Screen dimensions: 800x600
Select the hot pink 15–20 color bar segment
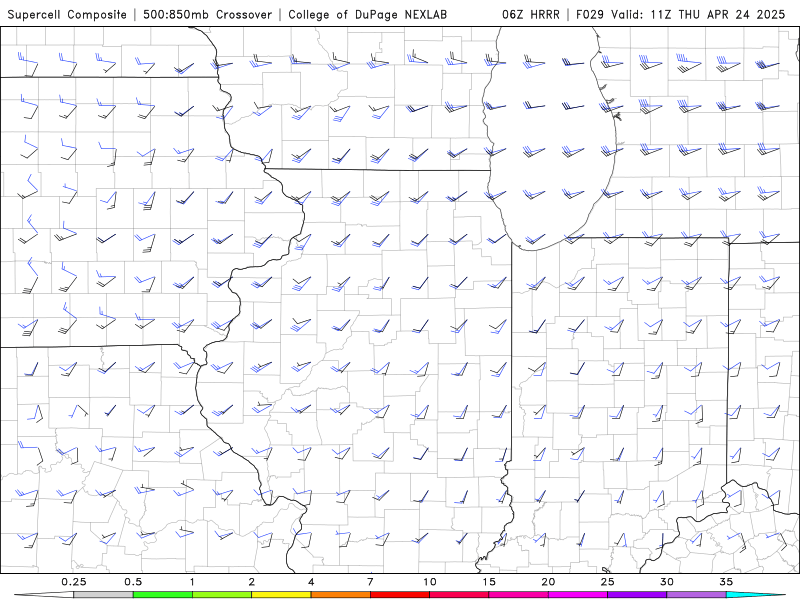(518, 595)
